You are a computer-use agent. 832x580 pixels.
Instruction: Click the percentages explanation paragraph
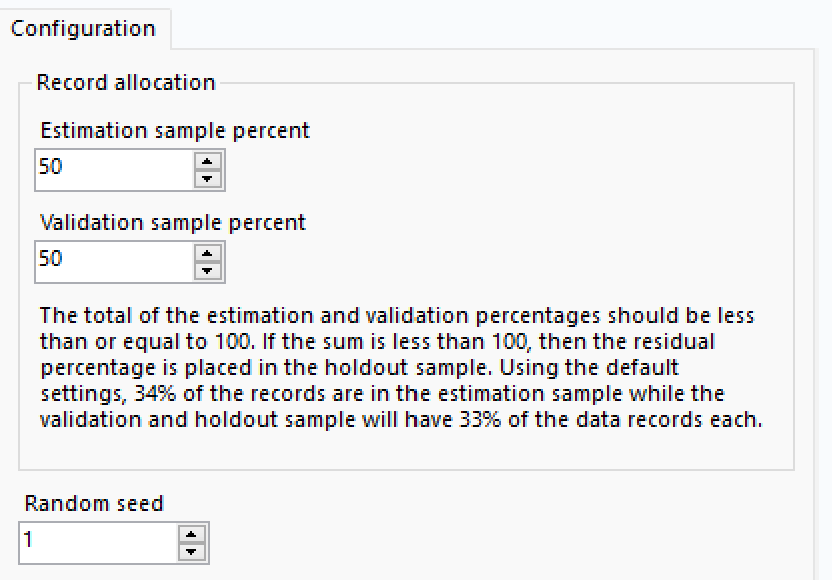click(x=400, y=368)
